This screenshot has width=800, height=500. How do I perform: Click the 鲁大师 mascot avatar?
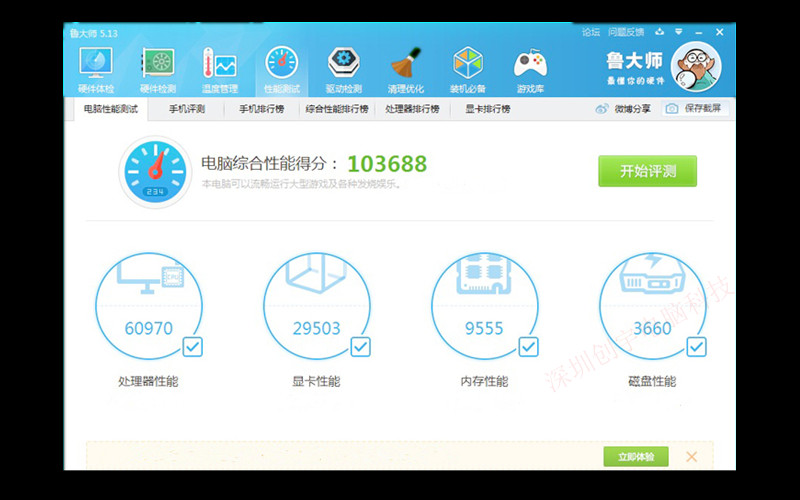pos(696,67)
